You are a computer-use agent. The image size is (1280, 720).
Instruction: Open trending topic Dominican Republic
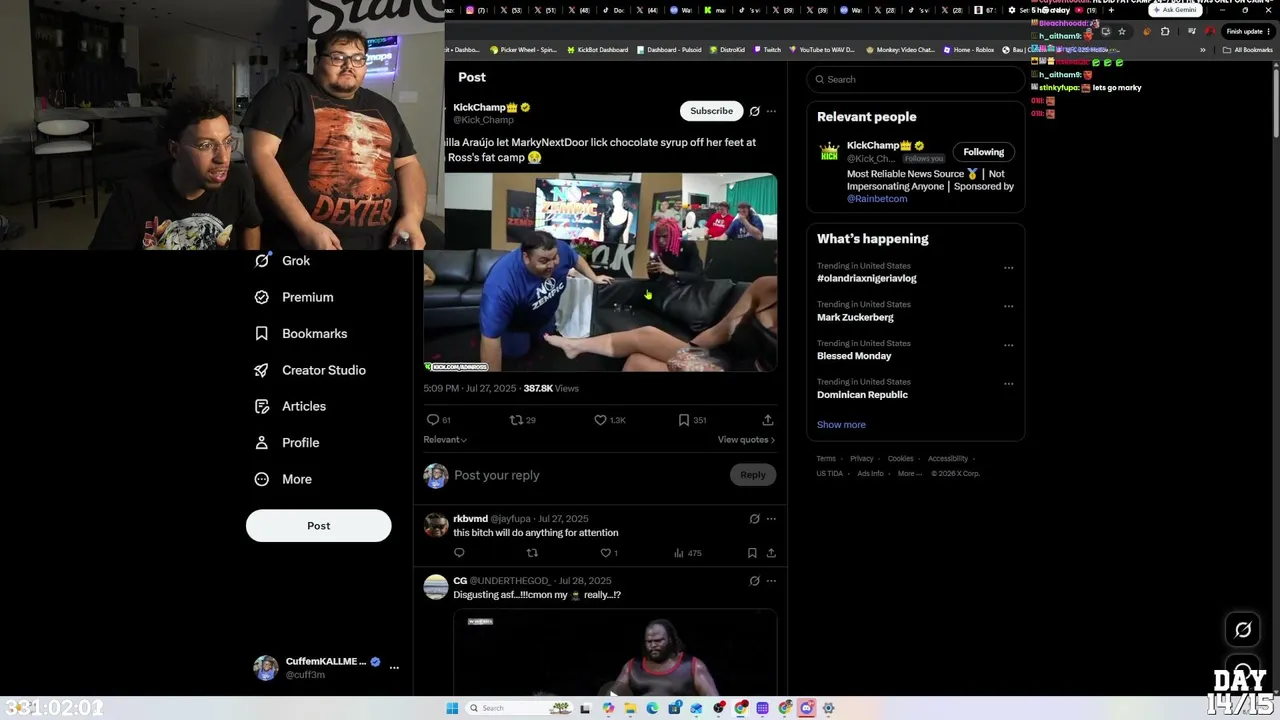pos(862,395)
